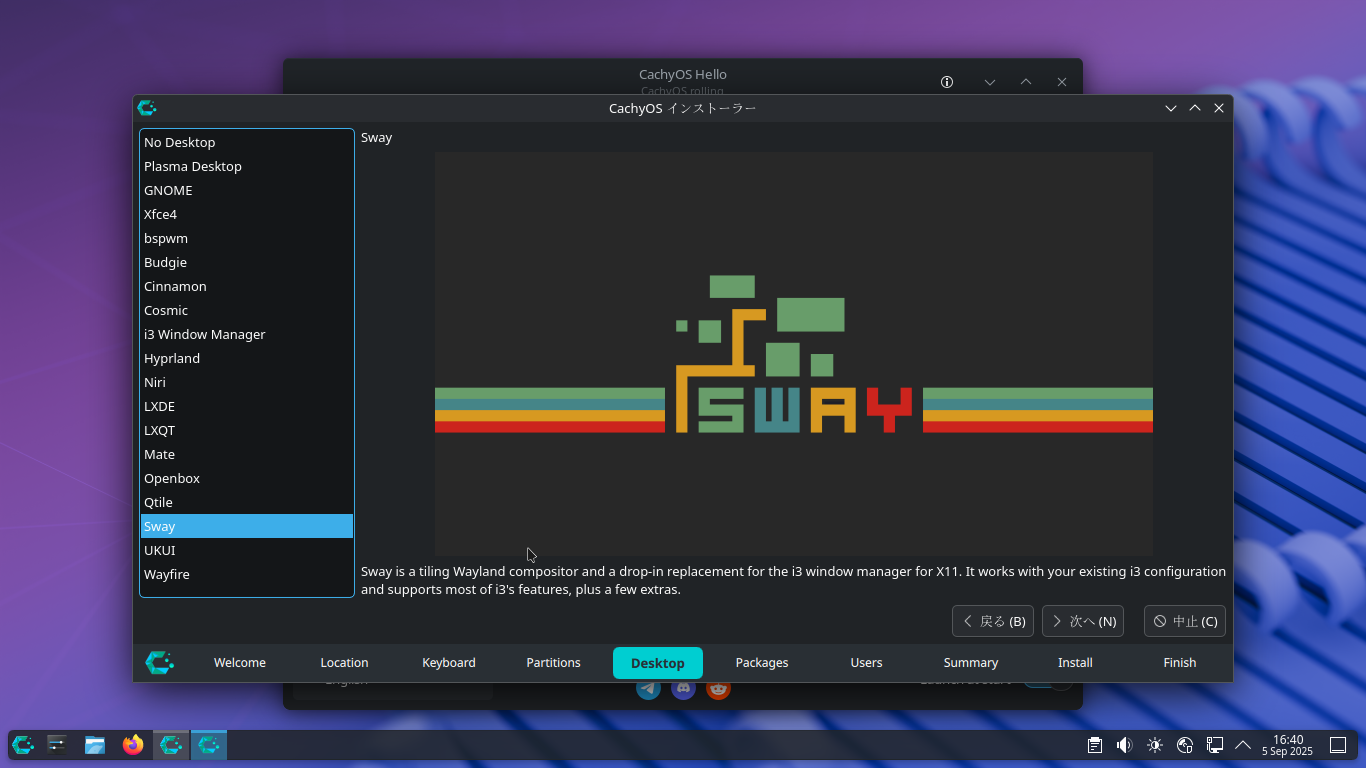Launch the file manager from the taskbar
The image size is (1366, 768).
pos(95,745)
